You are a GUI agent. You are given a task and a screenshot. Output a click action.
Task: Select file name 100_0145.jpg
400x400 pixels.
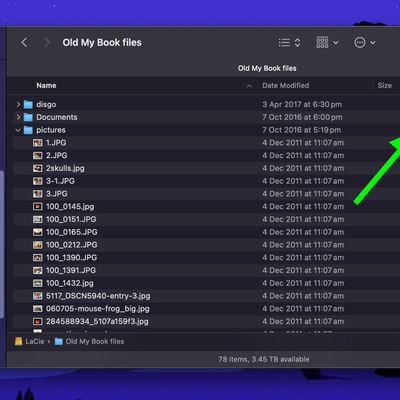pos(70,206)
